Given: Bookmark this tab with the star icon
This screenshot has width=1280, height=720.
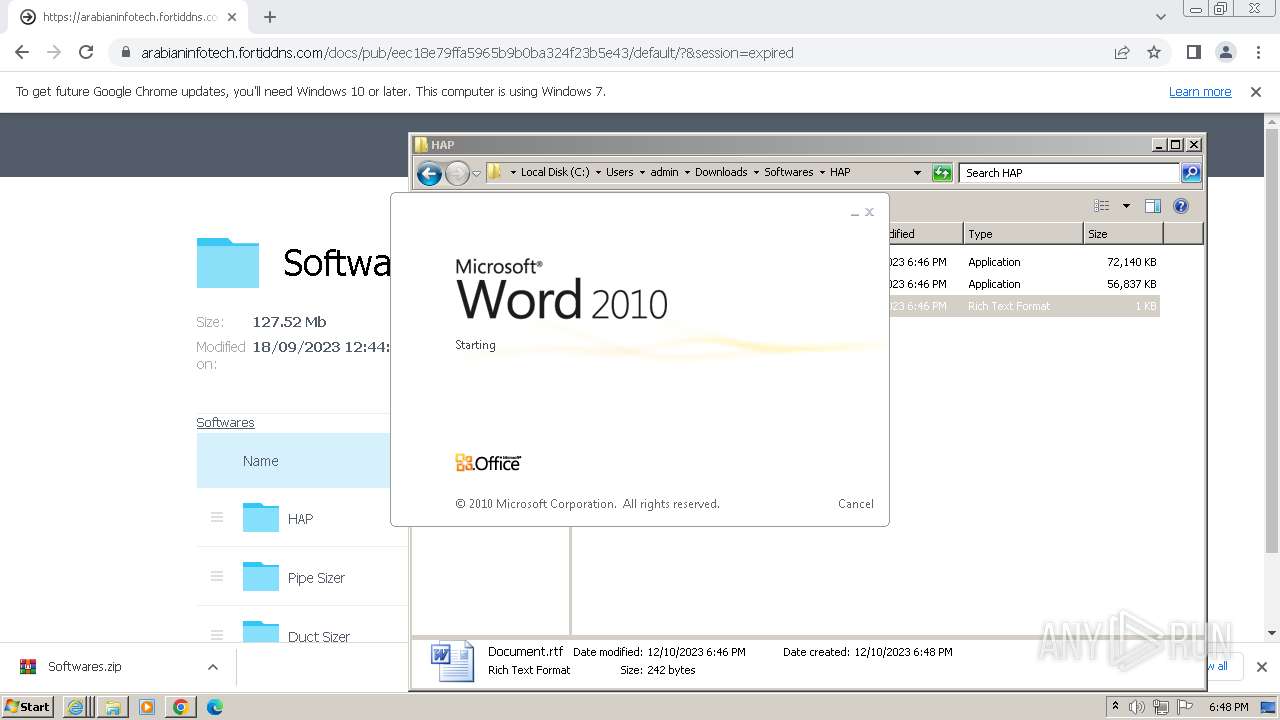Looking at the screenshot, I should [x=1154, y=53].
